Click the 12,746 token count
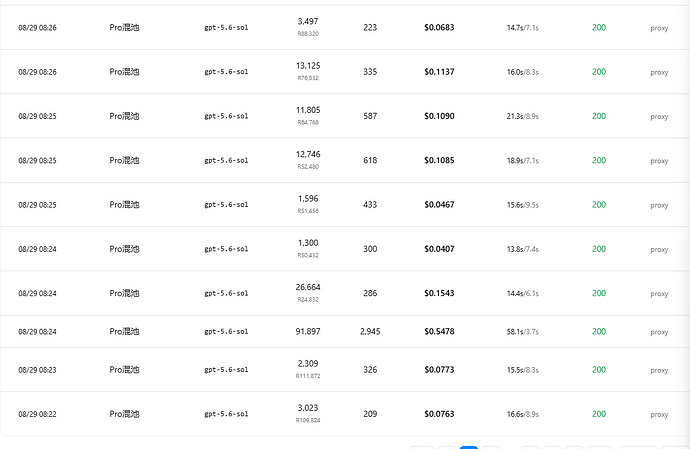This screenshot has width=690, height=449. tap(308, 155)
